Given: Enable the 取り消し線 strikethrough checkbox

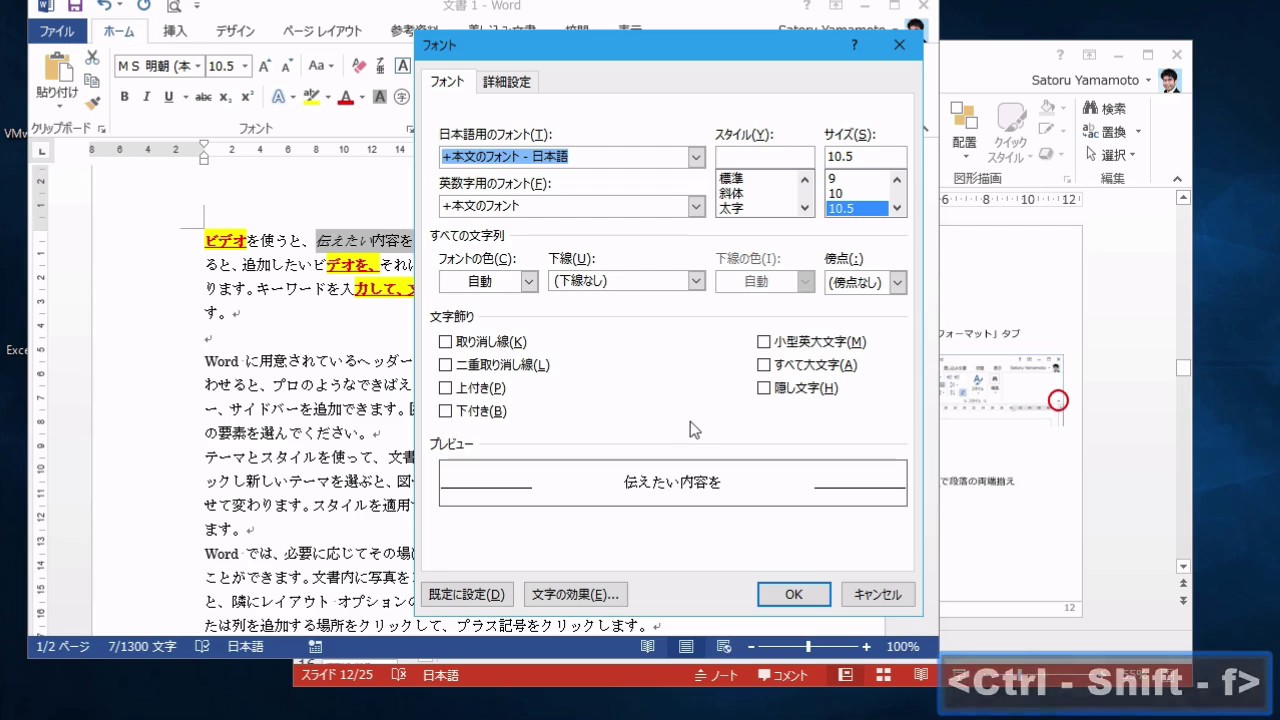Looking at the screenshot, I should (445, 342).
